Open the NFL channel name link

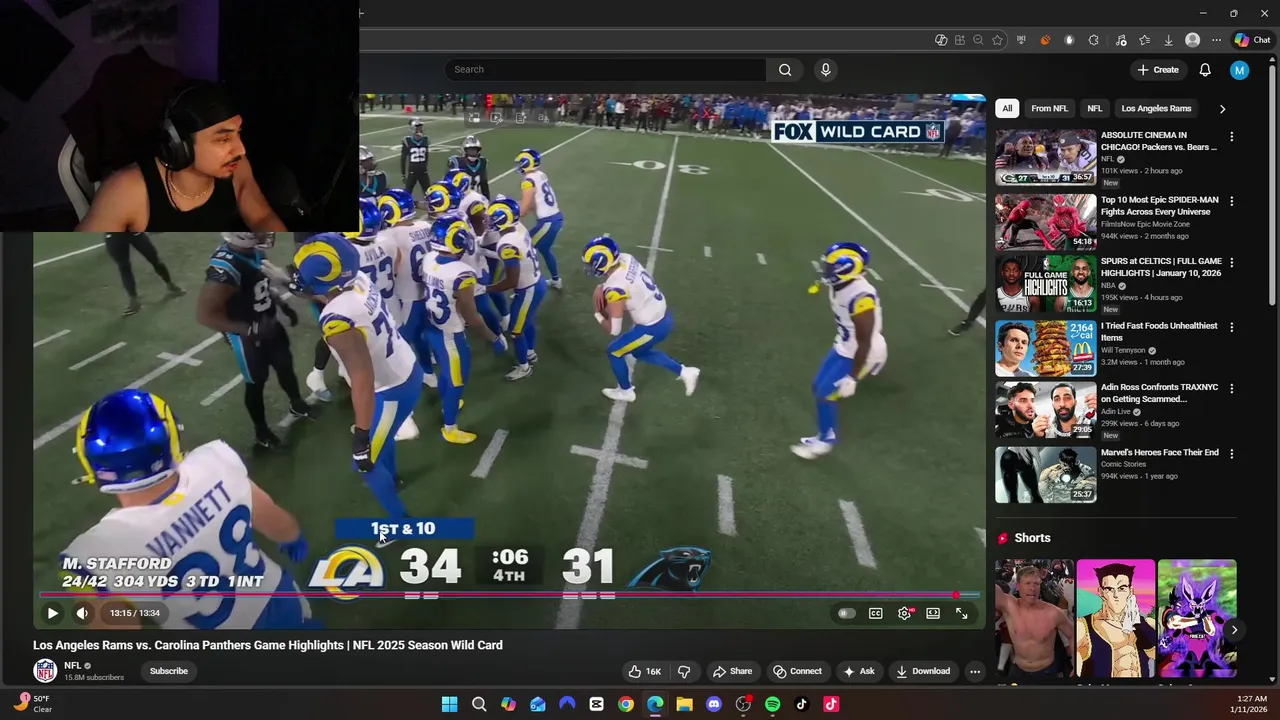(73, 665)
